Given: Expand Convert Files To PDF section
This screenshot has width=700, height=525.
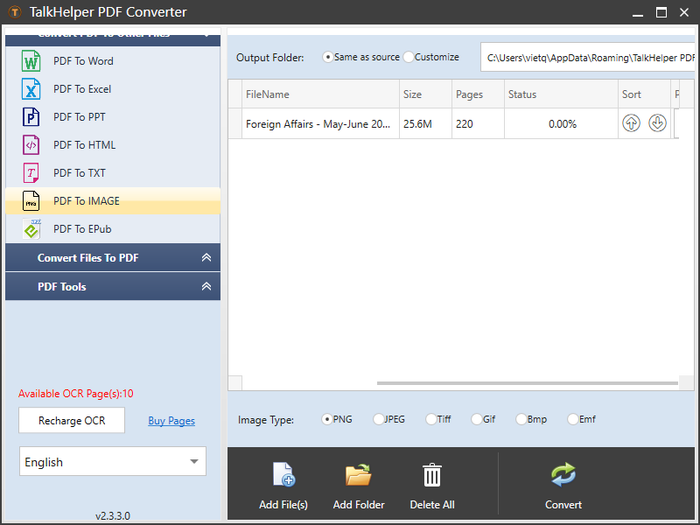Looking at the screenshot, I should pyautogui.click(x=112, y=258).
